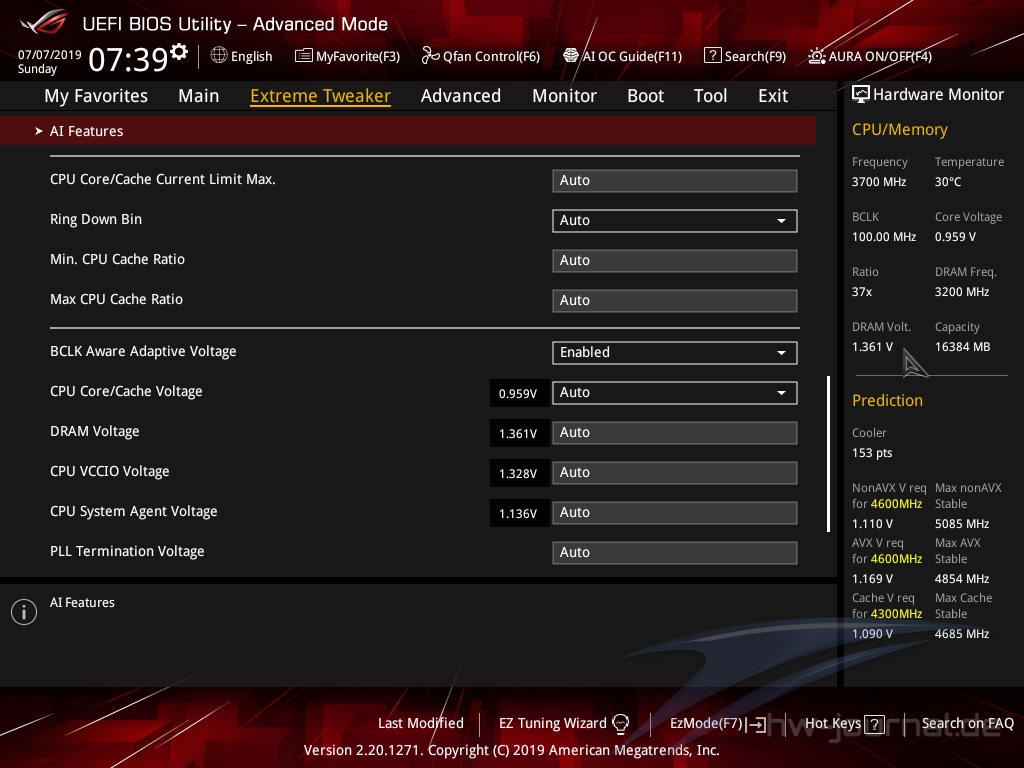Image resolution: width=1024 pixels, height=768 pixels.
Task: Click the 5085 MHz Max nonAVX value
Action: tap(962, 524)
